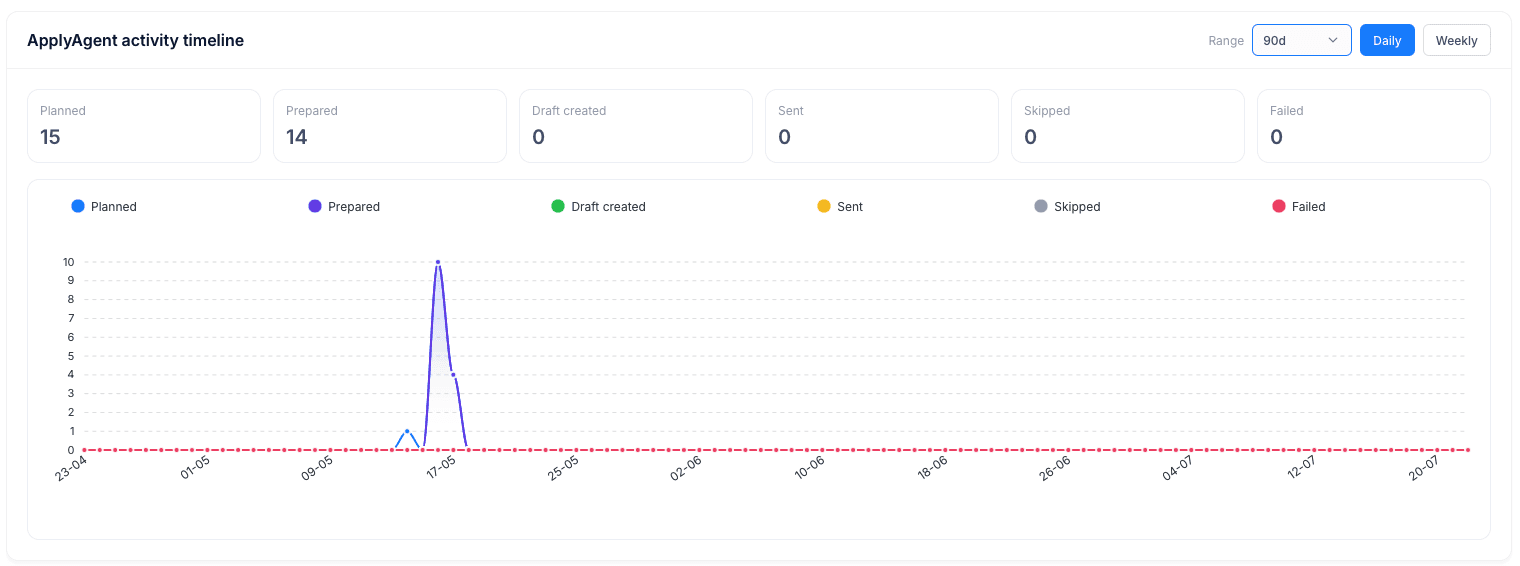This screenshot has width=1520, height=566.
Task: Click the Prepared stat card showing 14
Action: (x=390, y=126)
